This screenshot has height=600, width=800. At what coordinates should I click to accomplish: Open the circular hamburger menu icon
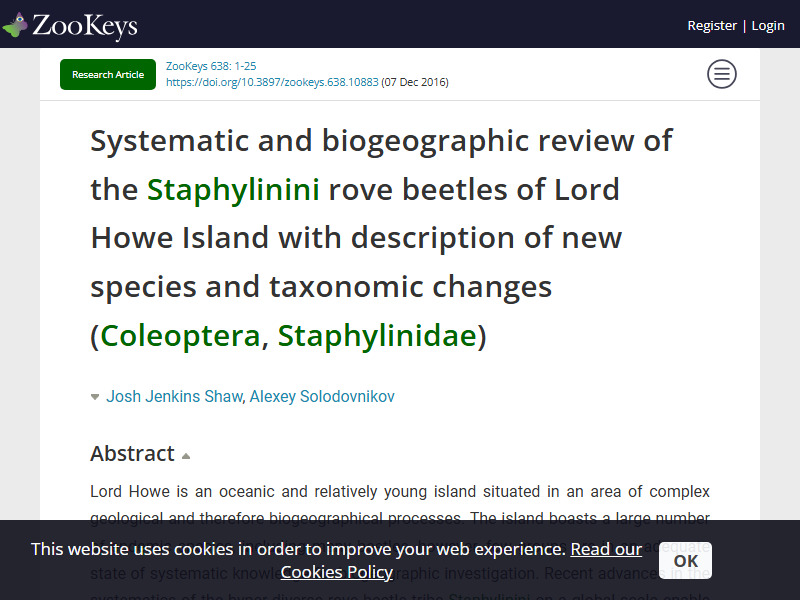(721, 74)
